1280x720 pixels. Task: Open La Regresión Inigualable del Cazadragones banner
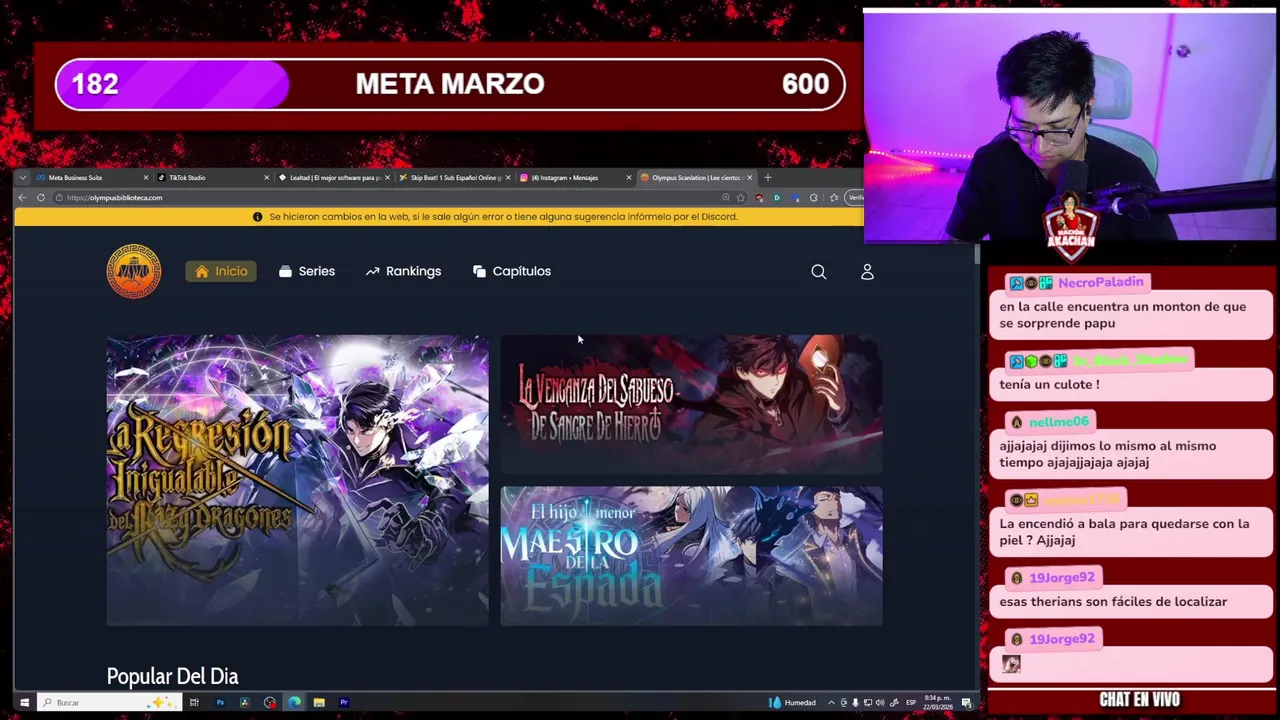click(x=297, y=480)
